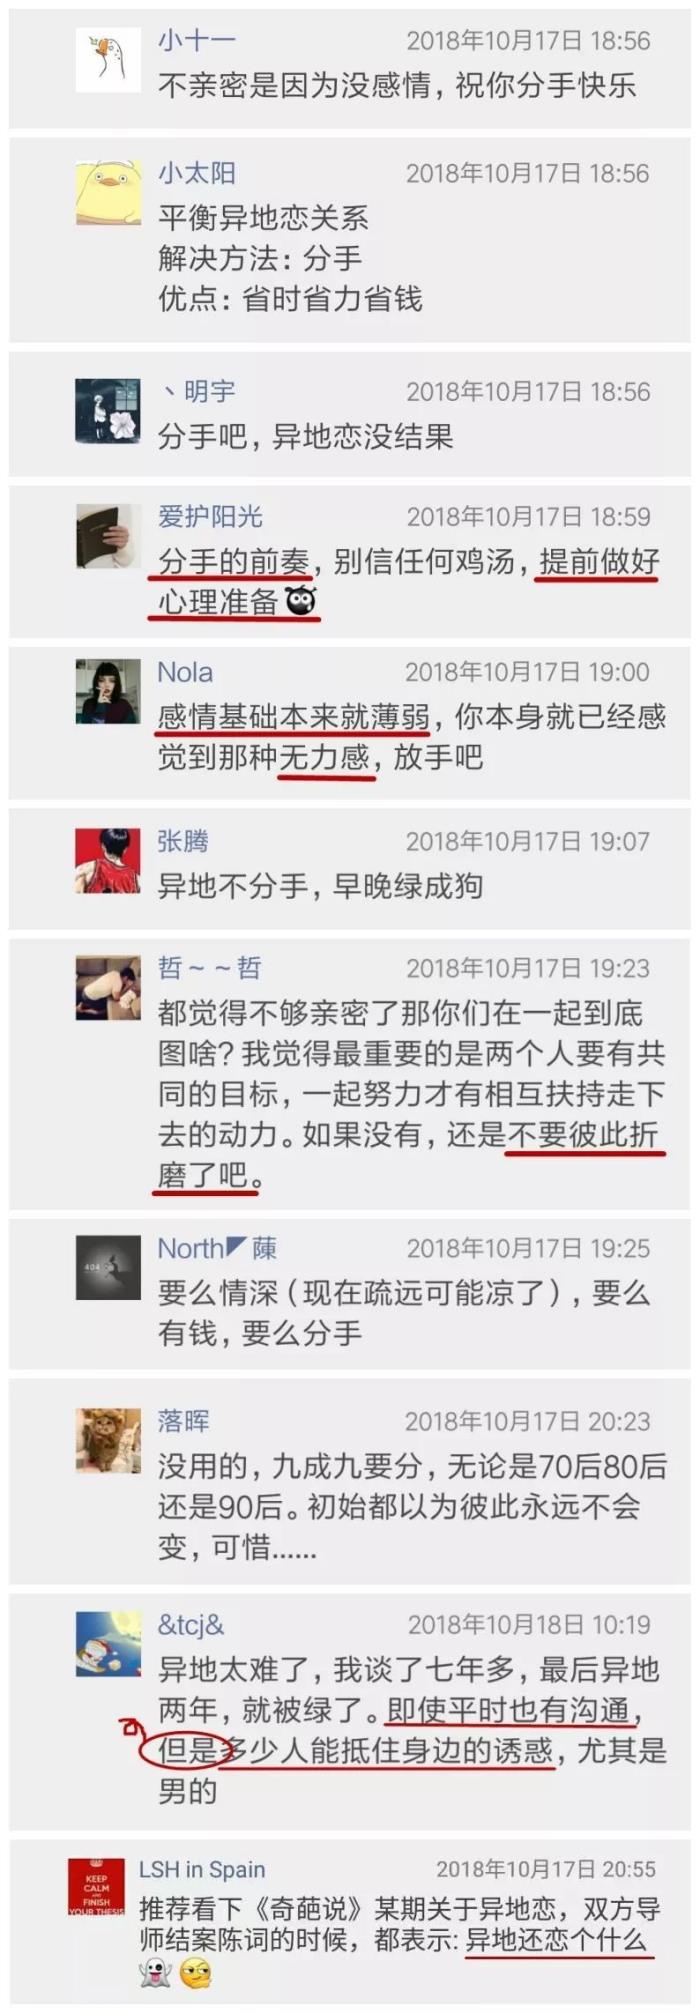This screenshot has width=700, height=2013.
Task: Select the username Nola
Action: [185, 672]
